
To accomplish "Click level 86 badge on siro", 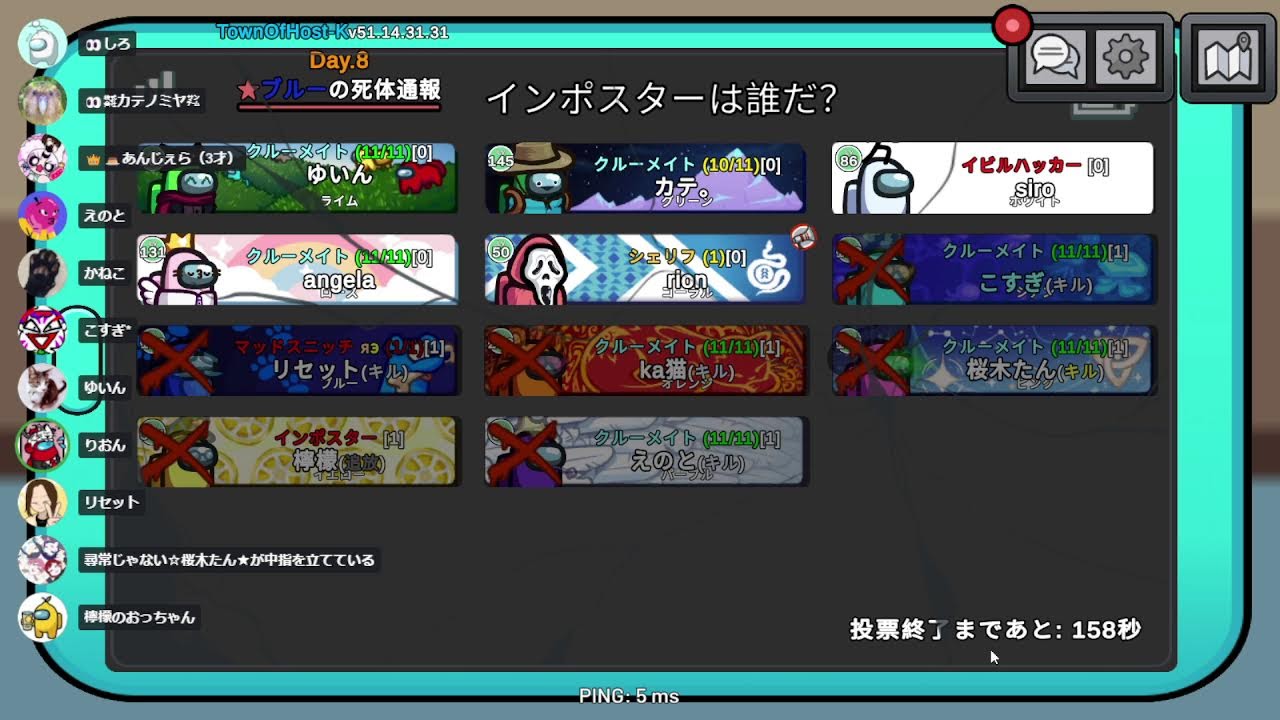I will pos(849,160).
